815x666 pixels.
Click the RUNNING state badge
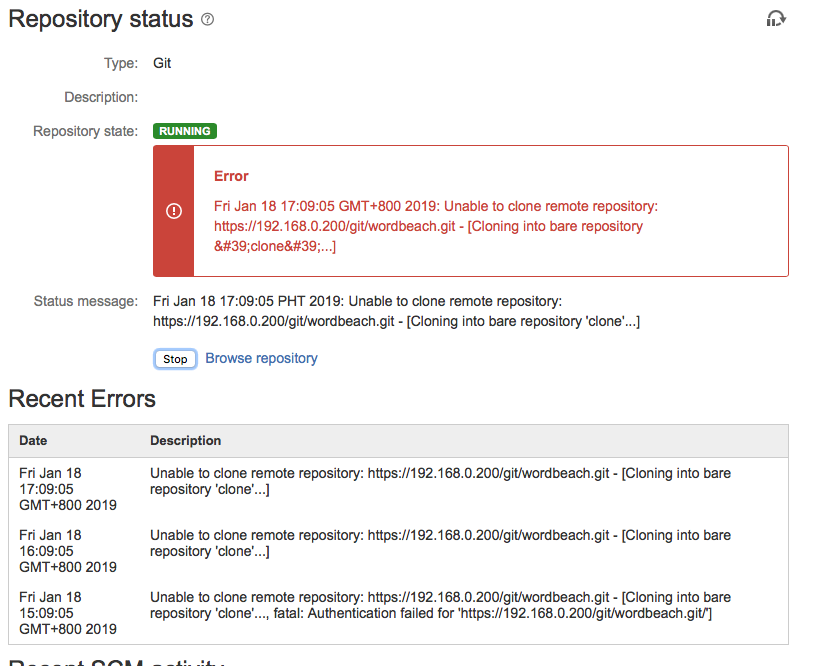pyautogui.click(x=185, y=131)
